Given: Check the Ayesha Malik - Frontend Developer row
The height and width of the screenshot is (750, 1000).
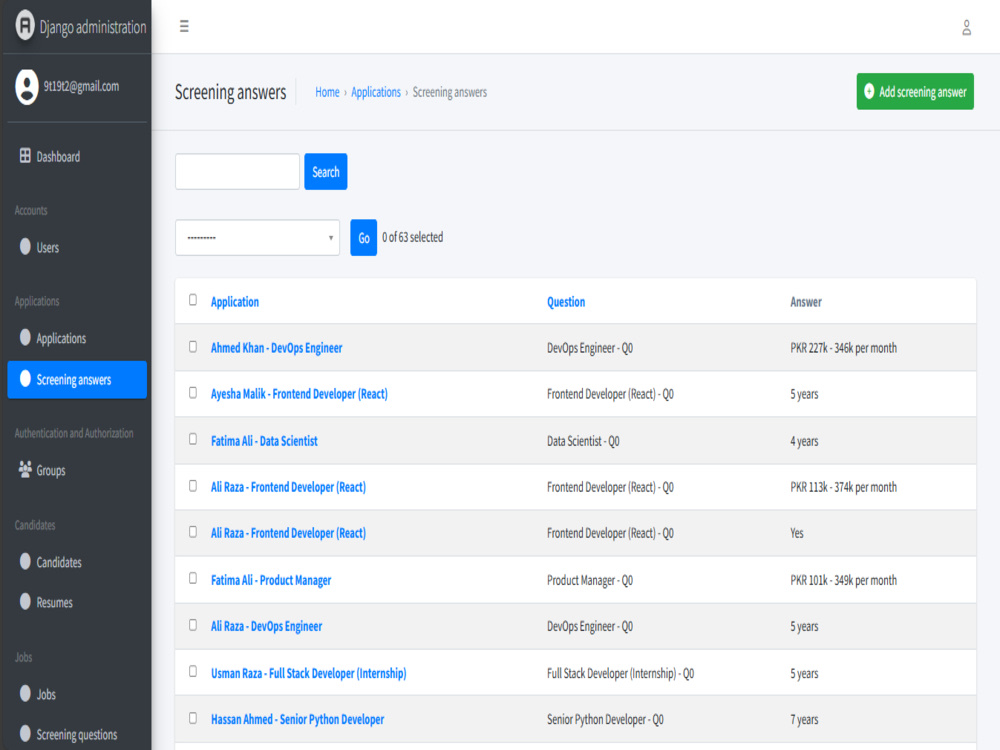Looking at the screenshot, I should point(193,393).
